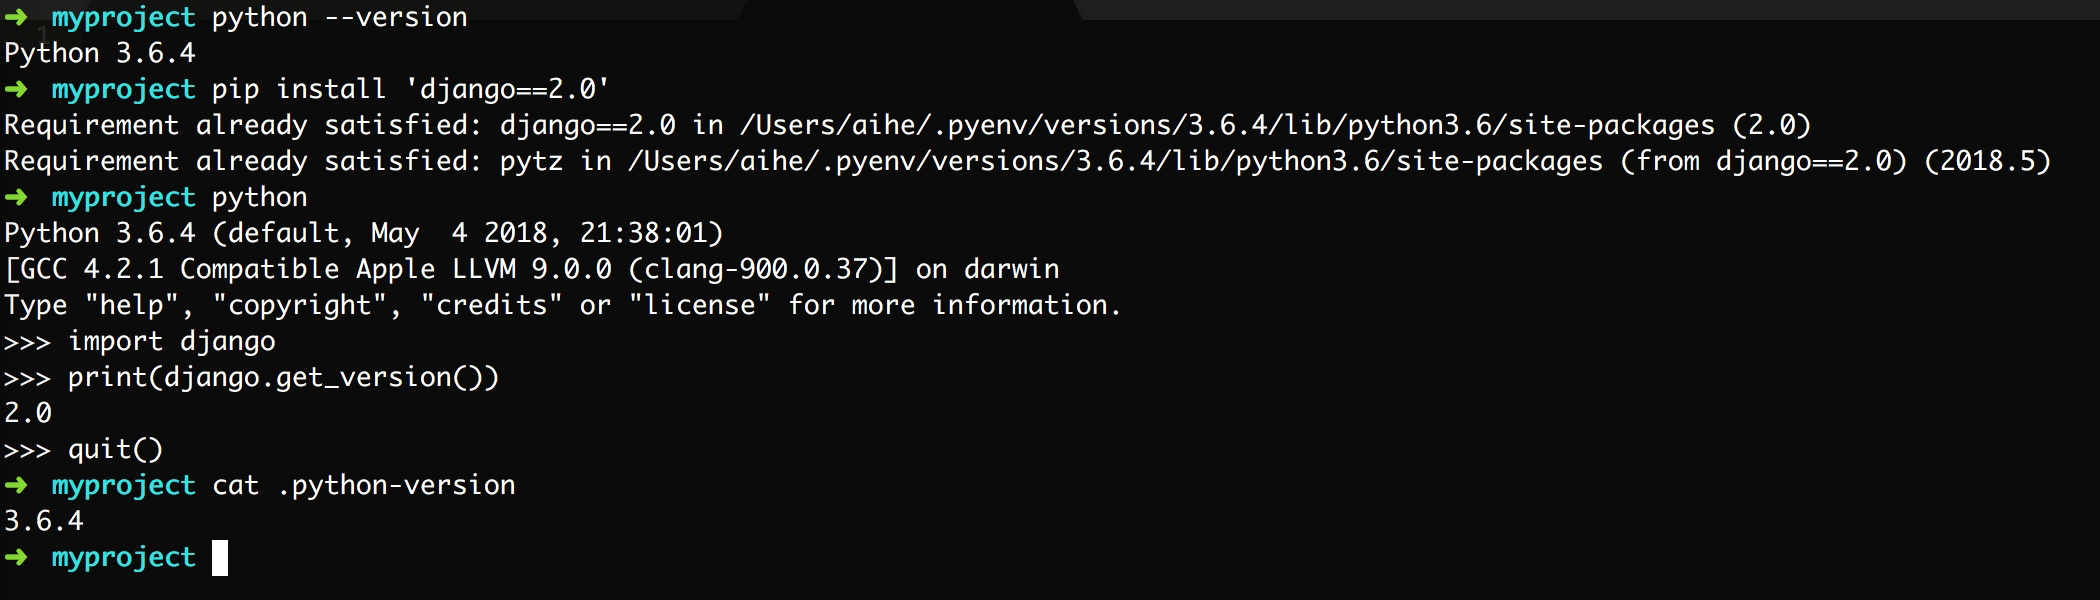The width and height of the screenshot is (2100, 600).
Task: Click the green arrow on the lone "python" command line
Action: 16,197
